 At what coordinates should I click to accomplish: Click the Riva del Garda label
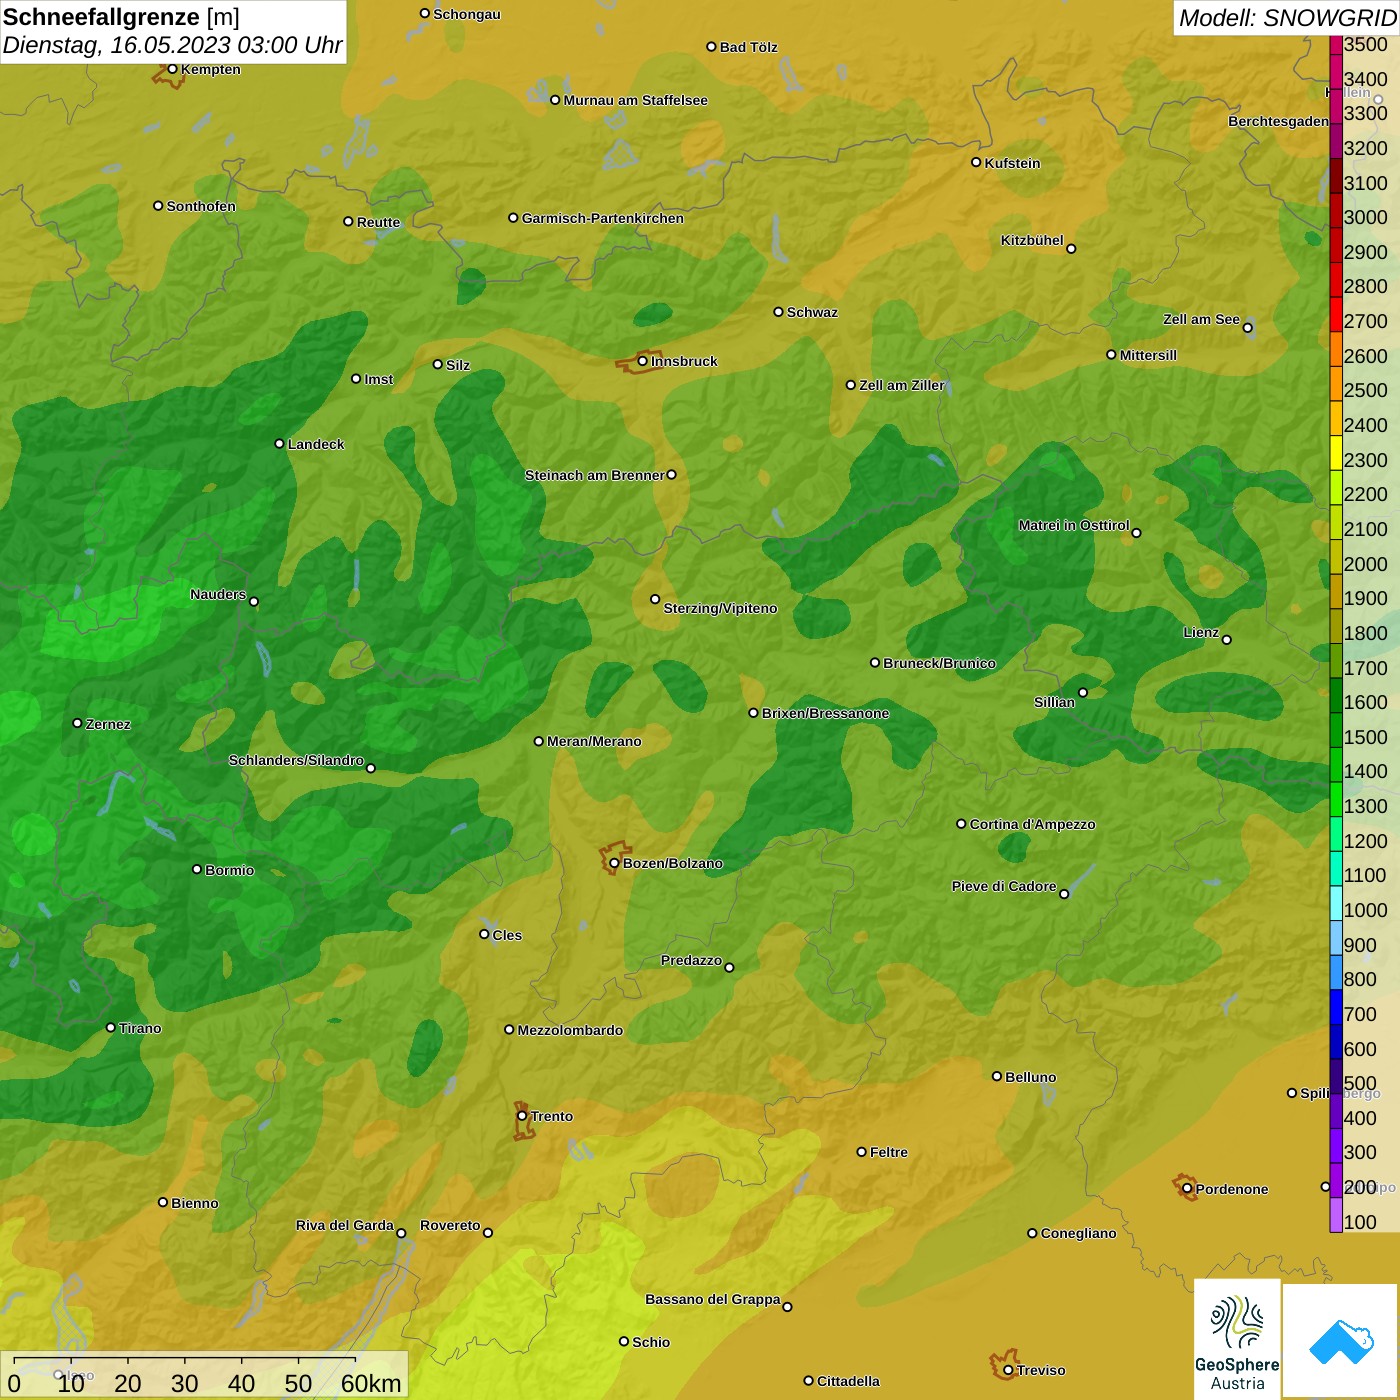tap(345, 1225)
